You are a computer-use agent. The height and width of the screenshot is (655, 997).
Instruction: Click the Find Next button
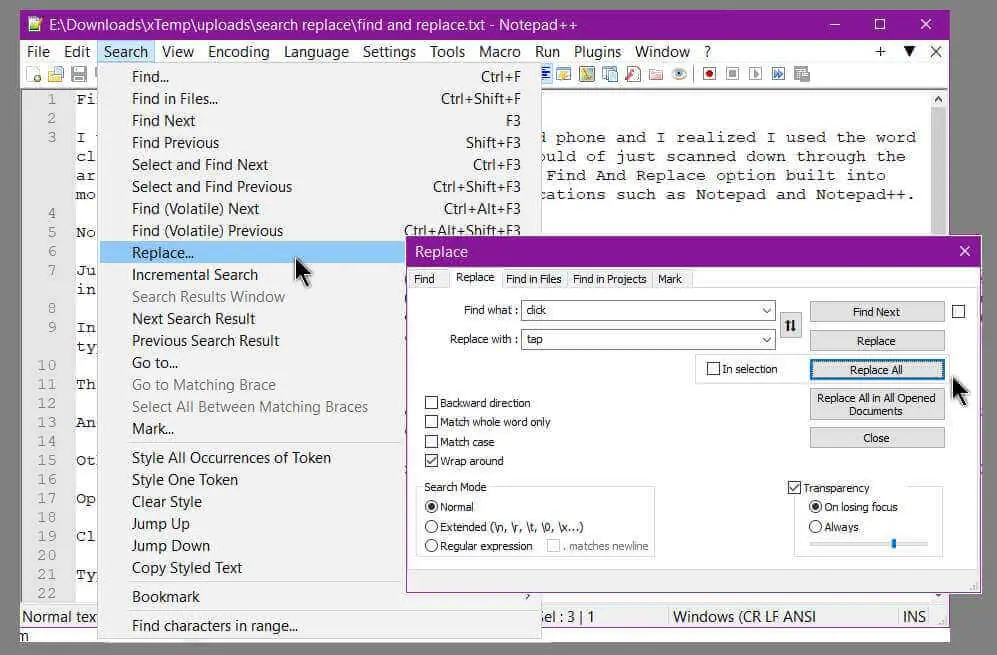(877, 312)
